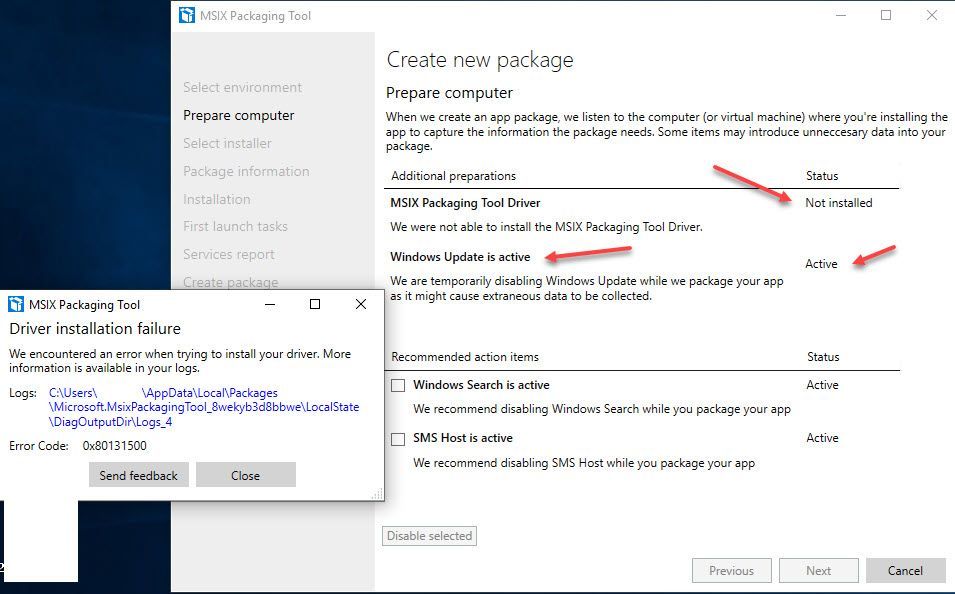Open the logs folder path link
955x594 pixels.
coord(204,407)
